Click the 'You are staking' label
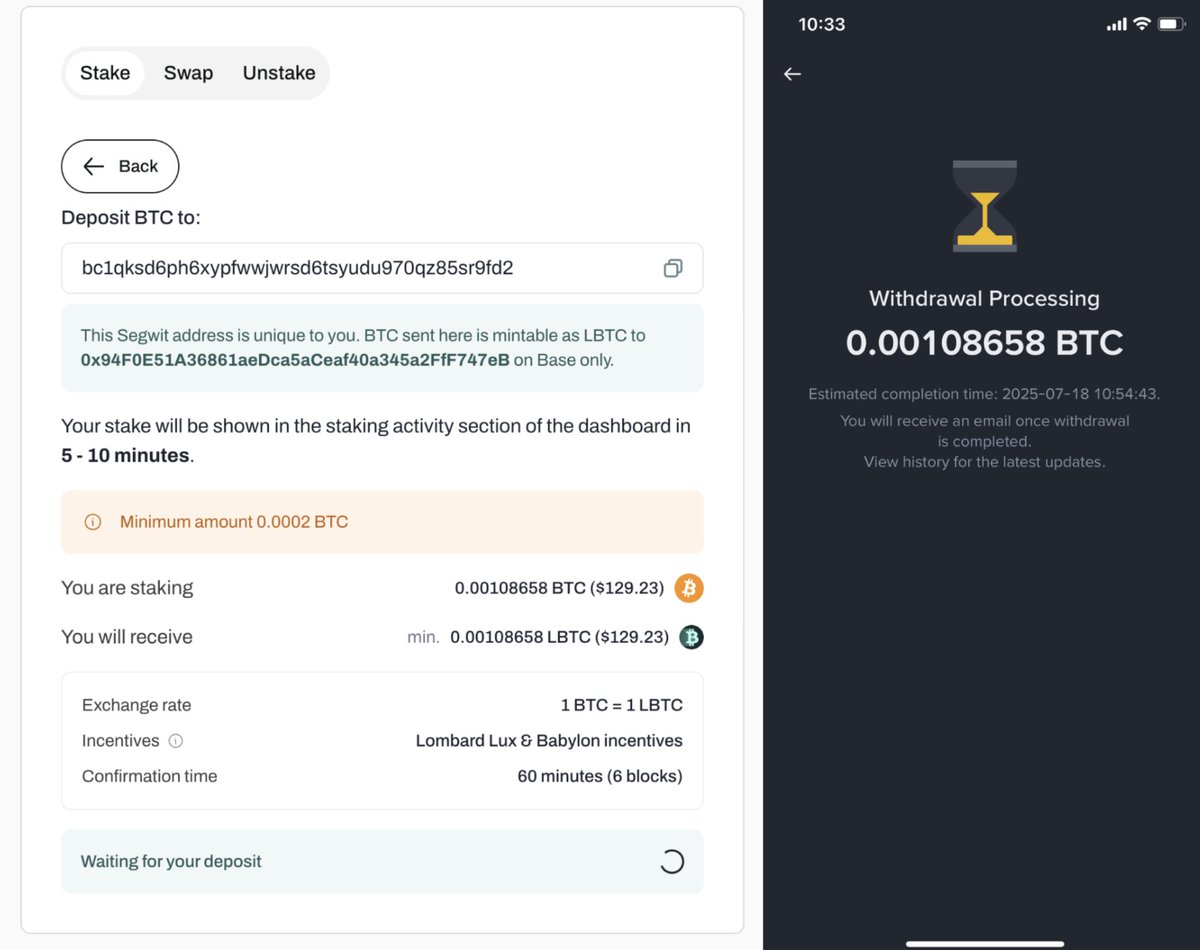The width and height of the screenshot is (1200, 950). tap(127, 588)
